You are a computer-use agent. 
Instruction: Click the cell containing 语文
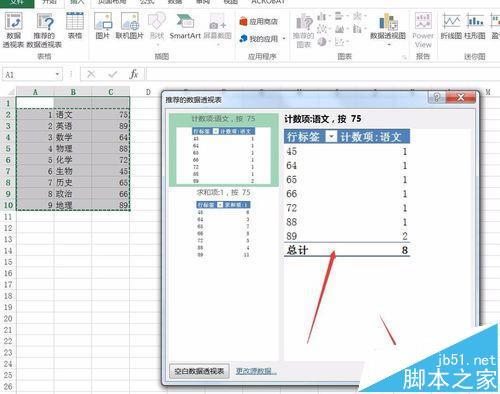[x=73, y=115]
